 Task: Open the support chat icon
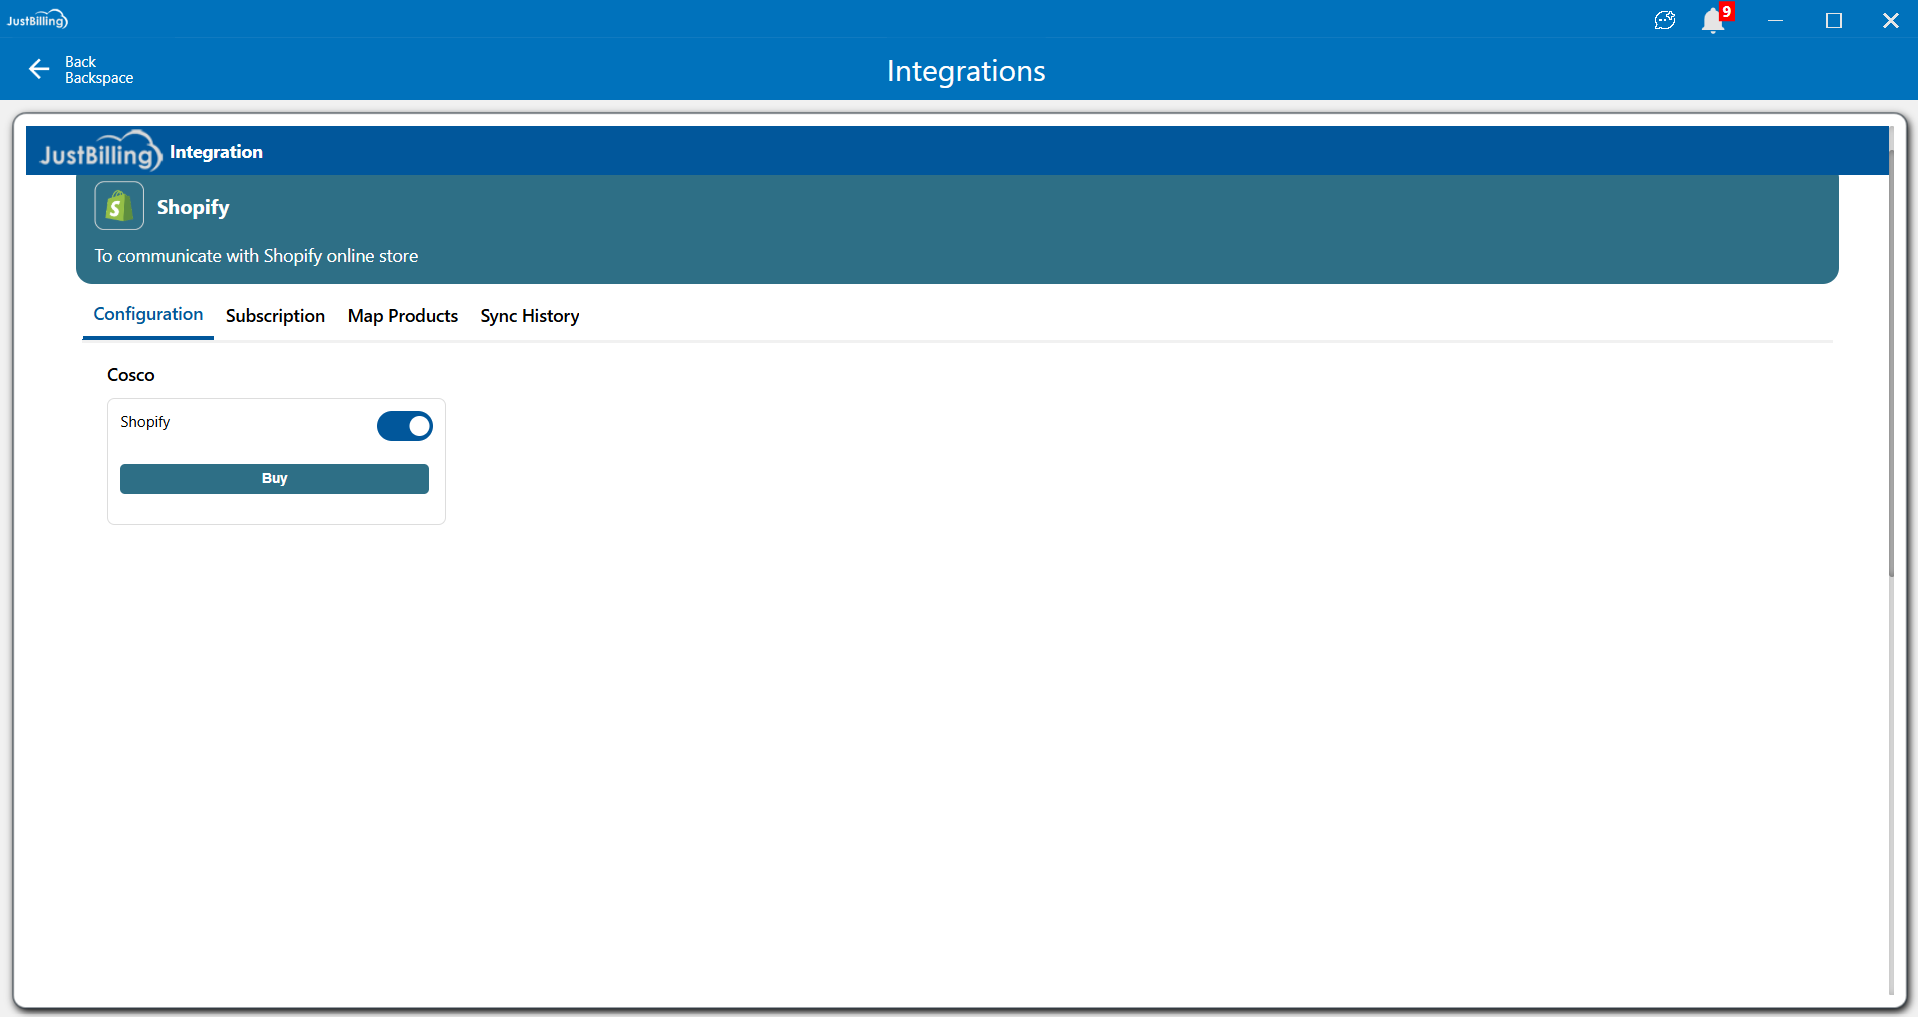point(1664,20)
